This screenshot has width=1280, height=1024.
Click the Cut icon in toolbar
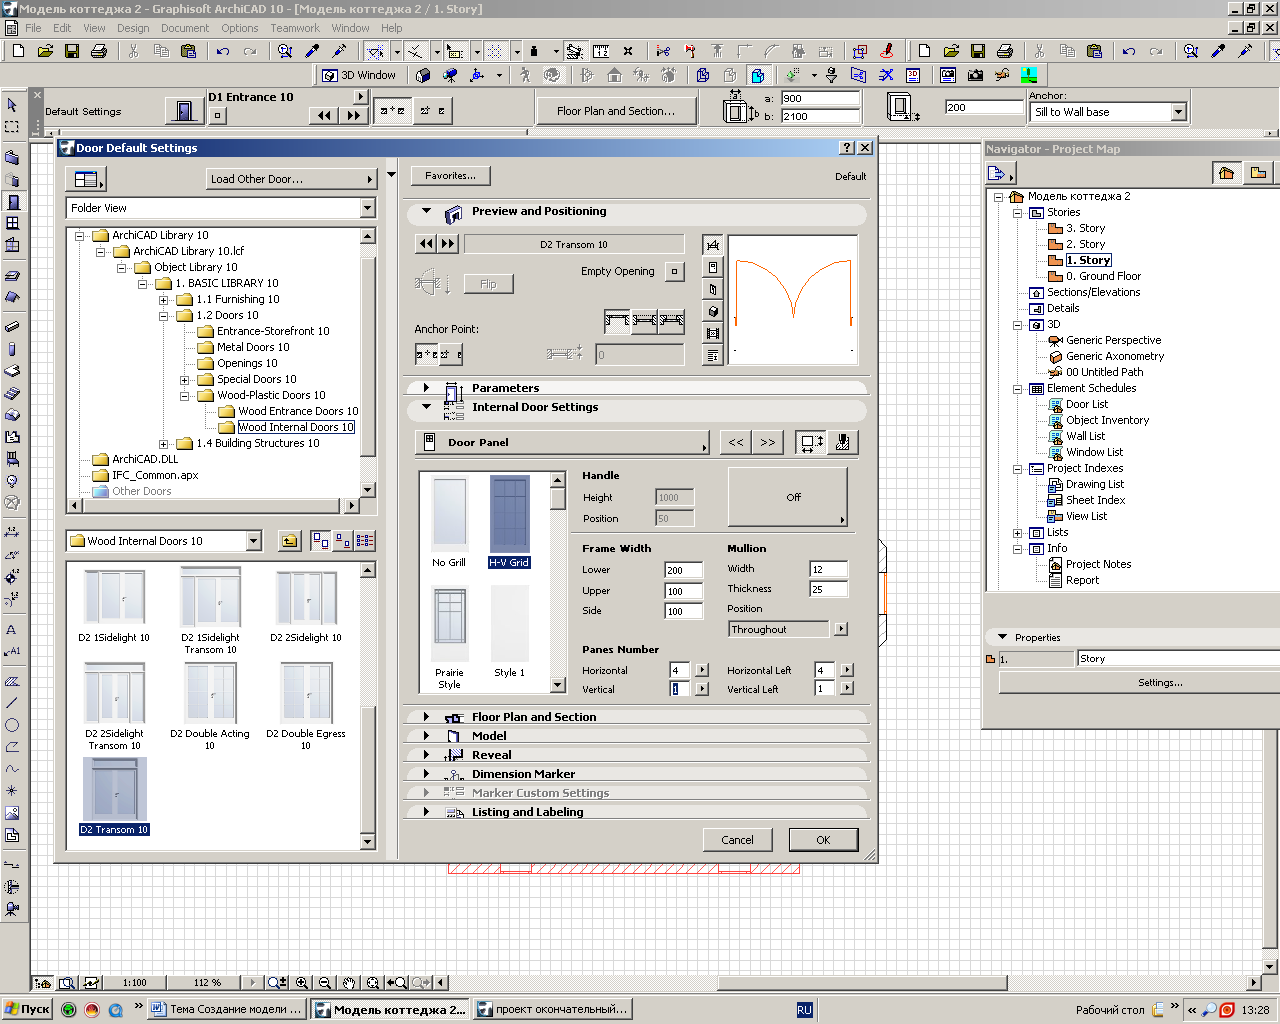tap(133, 51)
